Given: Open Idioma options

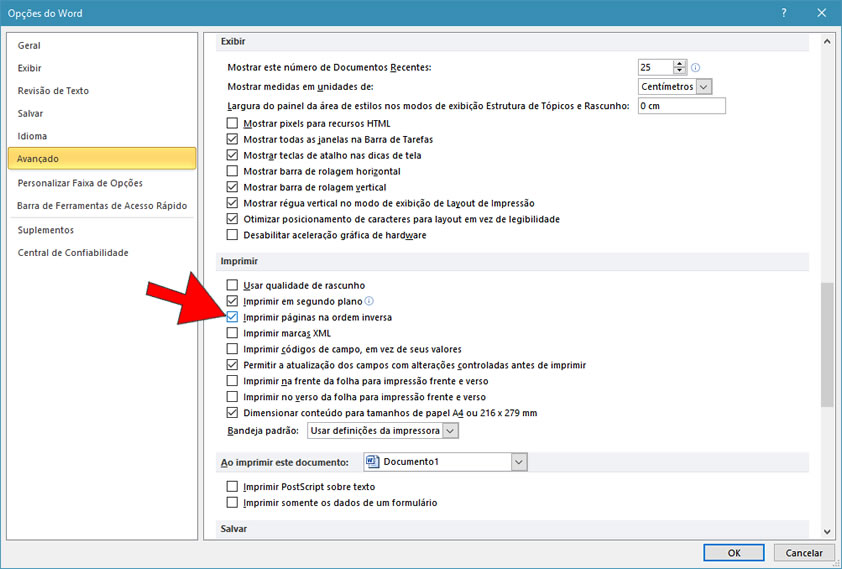Looking at the screenshot, I should (x=102, y=136).
